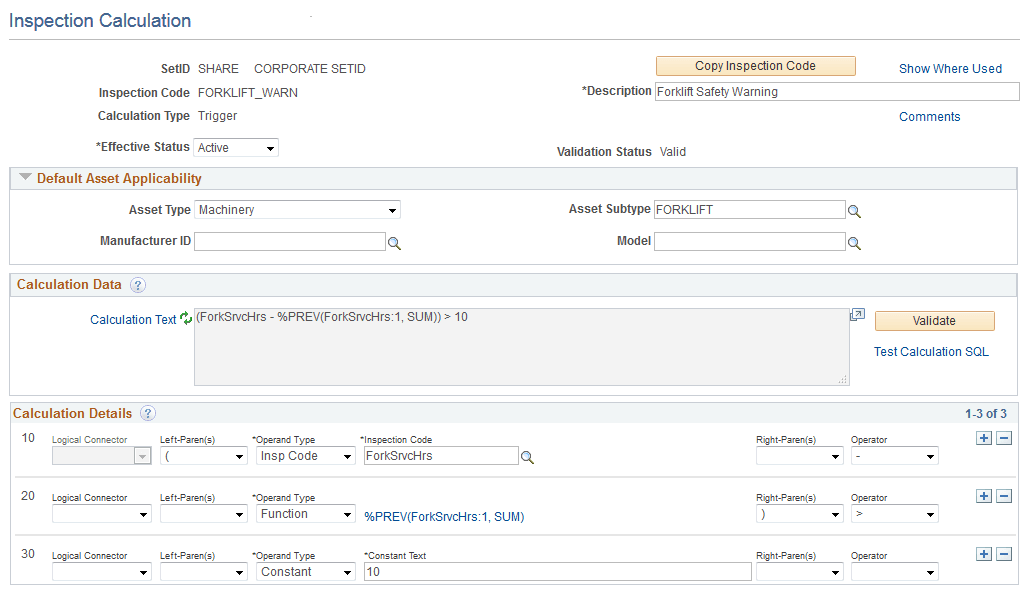
Task: Open the Manufacturer ID lookup magnifier
Action: pos(394,241)
